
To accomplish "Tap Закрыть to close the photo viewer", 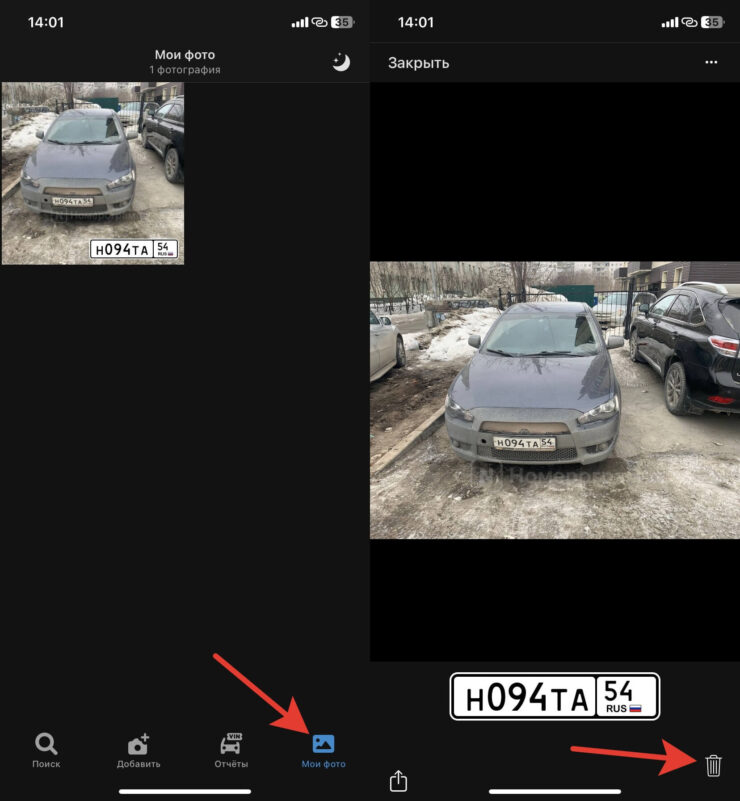I will click(x=418, y=63).
